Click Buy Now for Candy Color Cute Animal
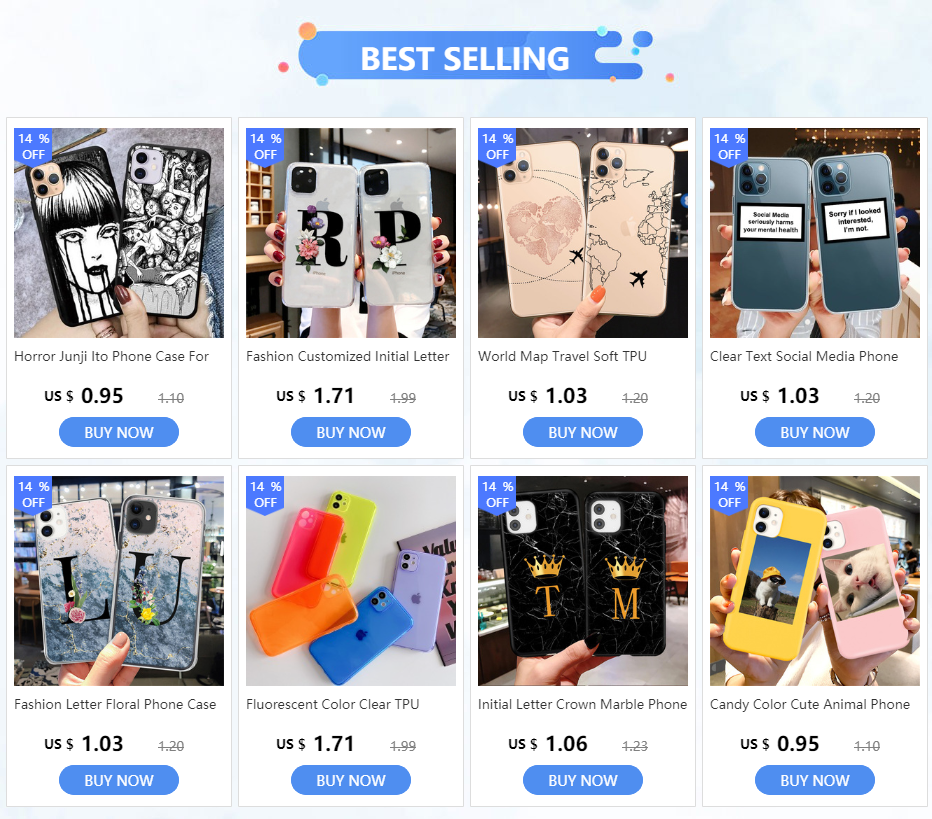 (815, 780)
